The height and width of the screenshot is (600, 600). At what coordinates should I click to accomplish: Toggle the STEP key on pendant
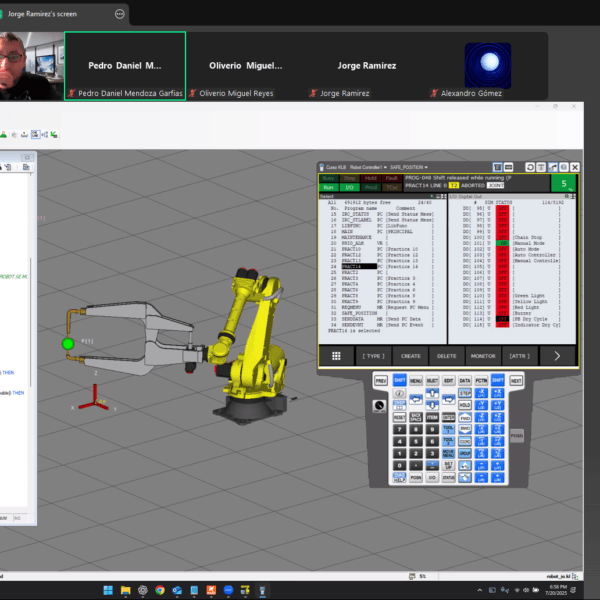465,394
